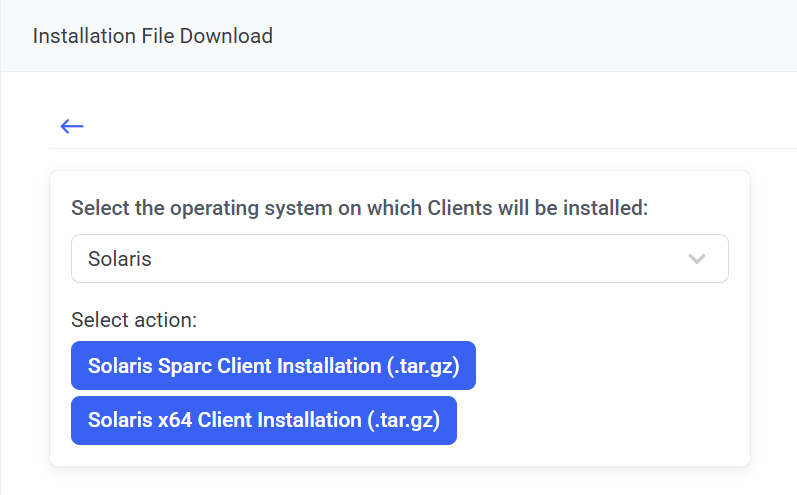Click the selected 'Solaris' value text
Viewport: 797px width, 495px height.
click(120, 259)
